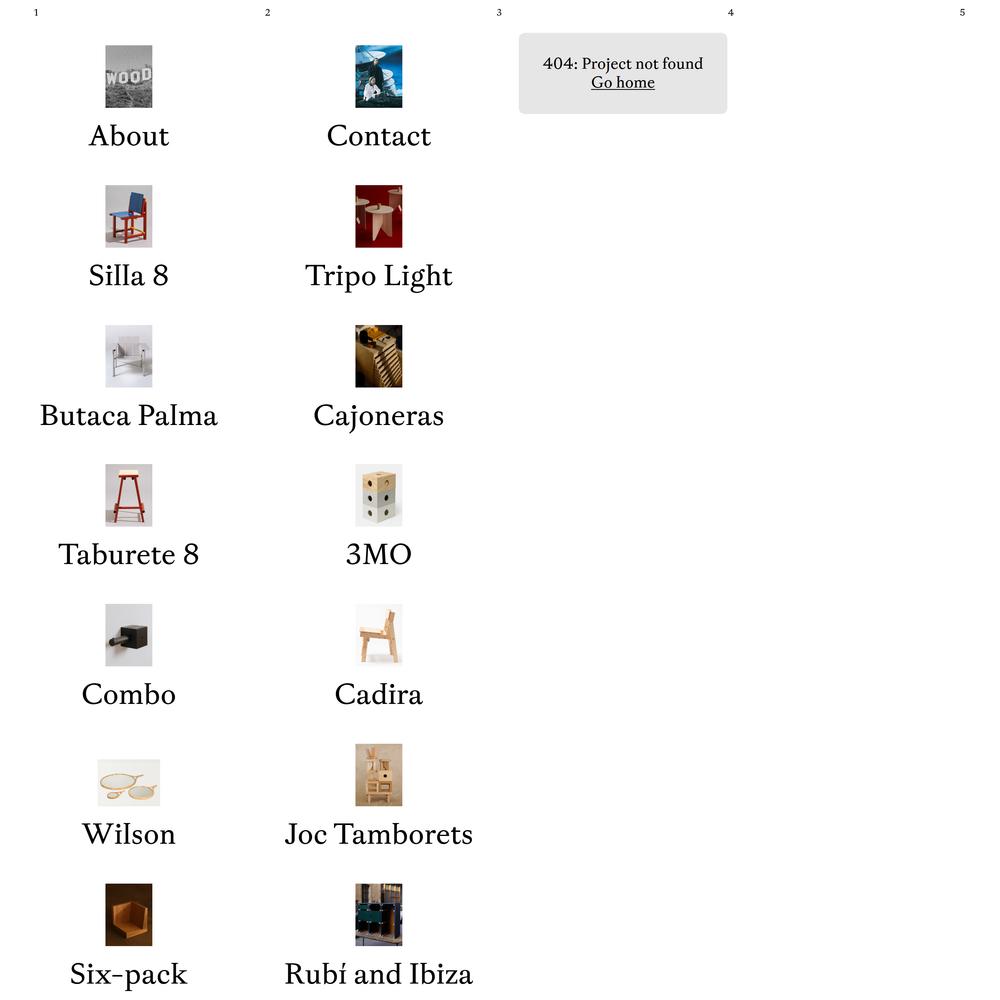Open the Six-pack project title link
Screen dimensions: 1000x1000
[x=129, y=974]
